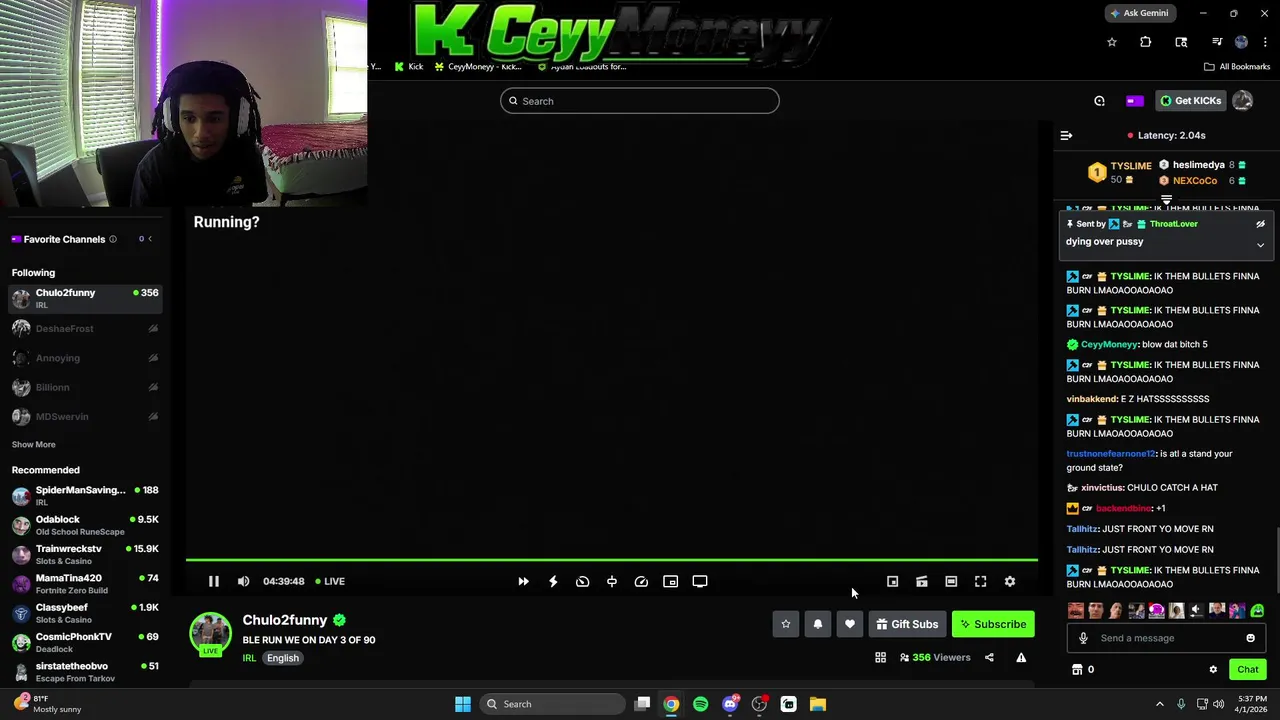Open the user profile avatar menu
Image resolution: width=1280 pixels, height=720 pixels.
(1242, 101)
